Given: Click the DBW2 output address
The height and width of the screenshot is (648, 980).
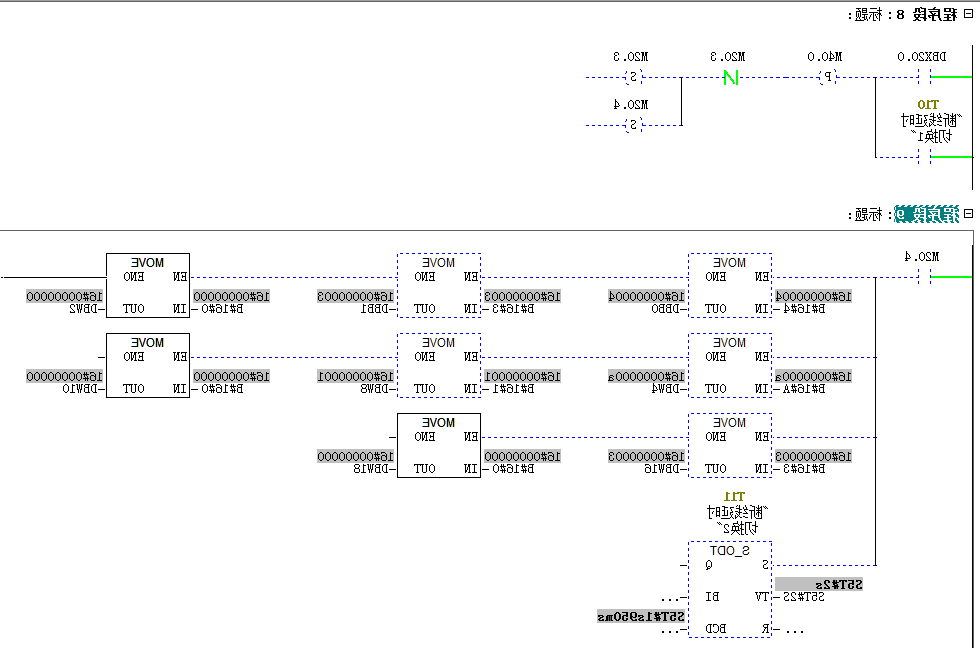Looking at the screenshot, I should pyautogui.click(x=82, y=309).
